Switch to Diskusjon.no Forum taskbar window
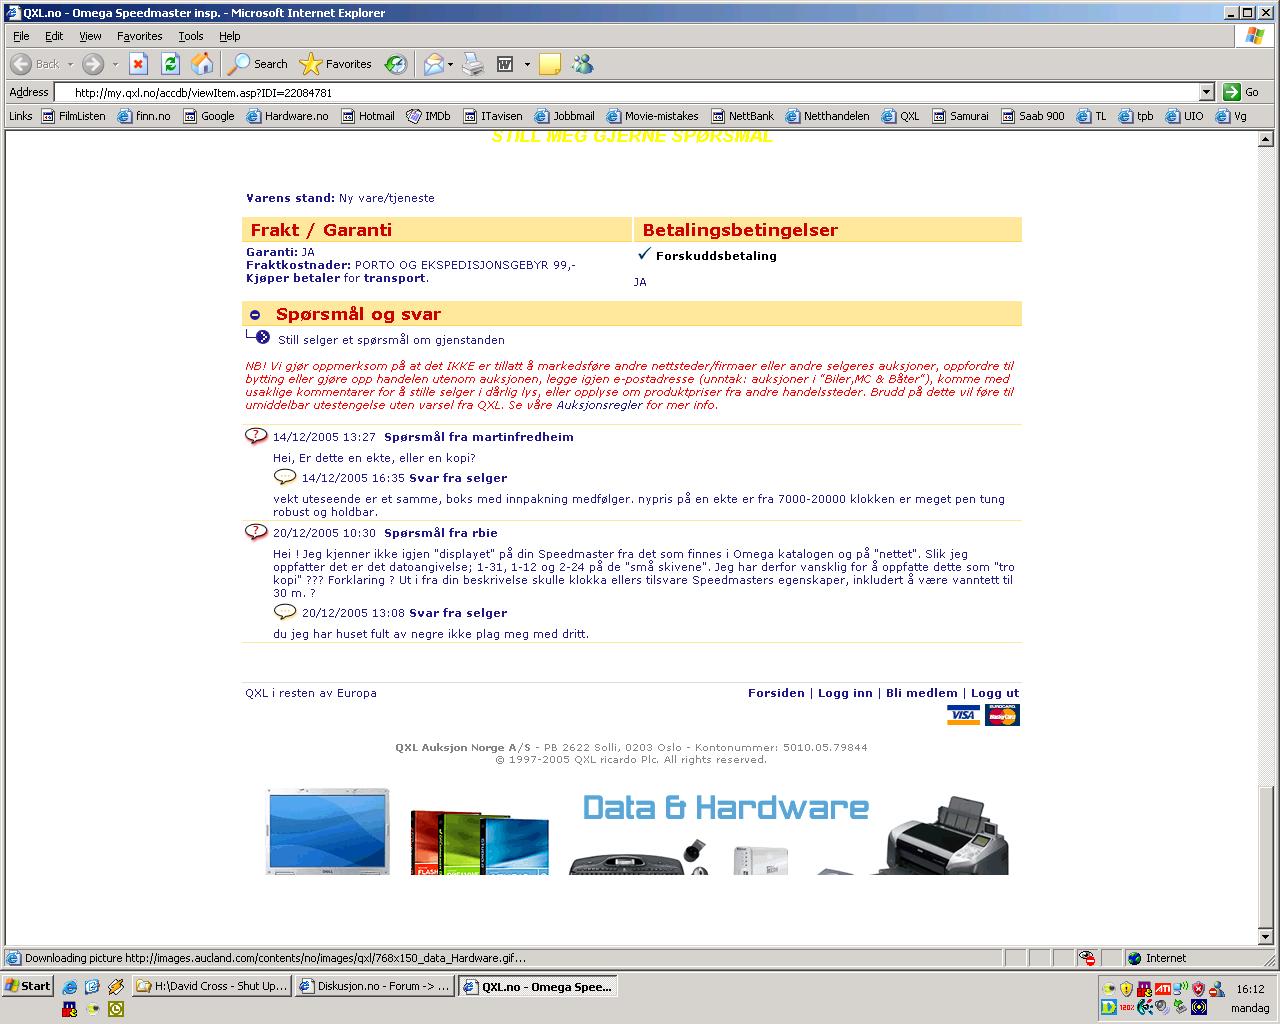Screen dimensions: 1280x1024 point(374,986)
